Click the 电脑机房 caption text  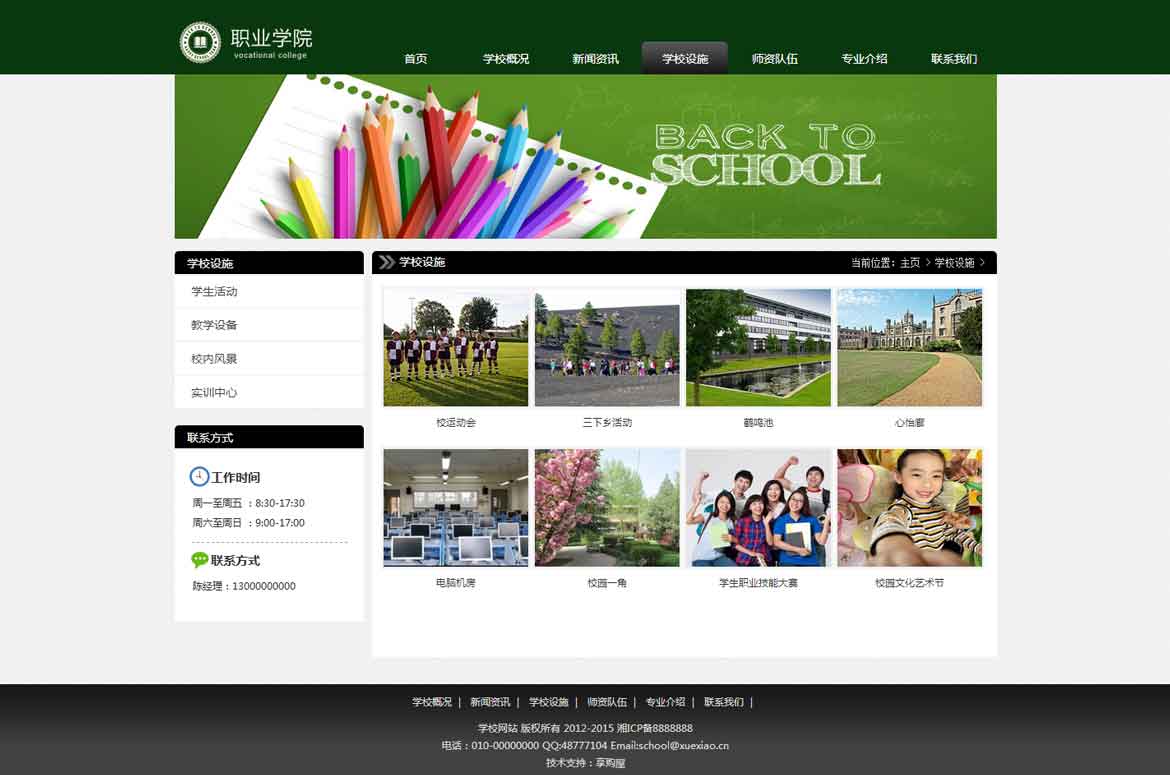(x=456, y=583)
